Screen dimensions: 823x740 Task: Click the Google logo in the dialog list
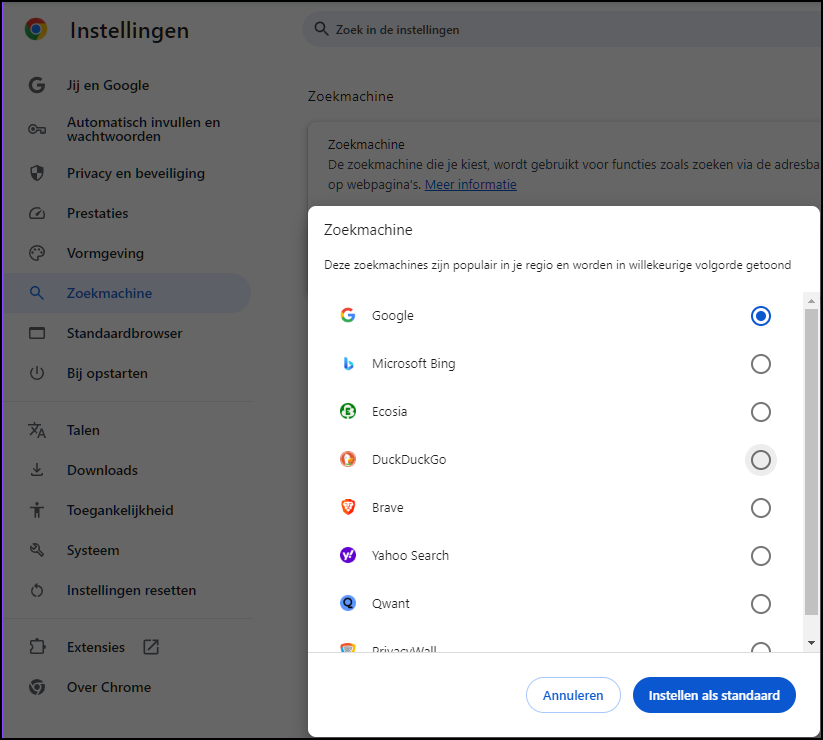[348, 315]
